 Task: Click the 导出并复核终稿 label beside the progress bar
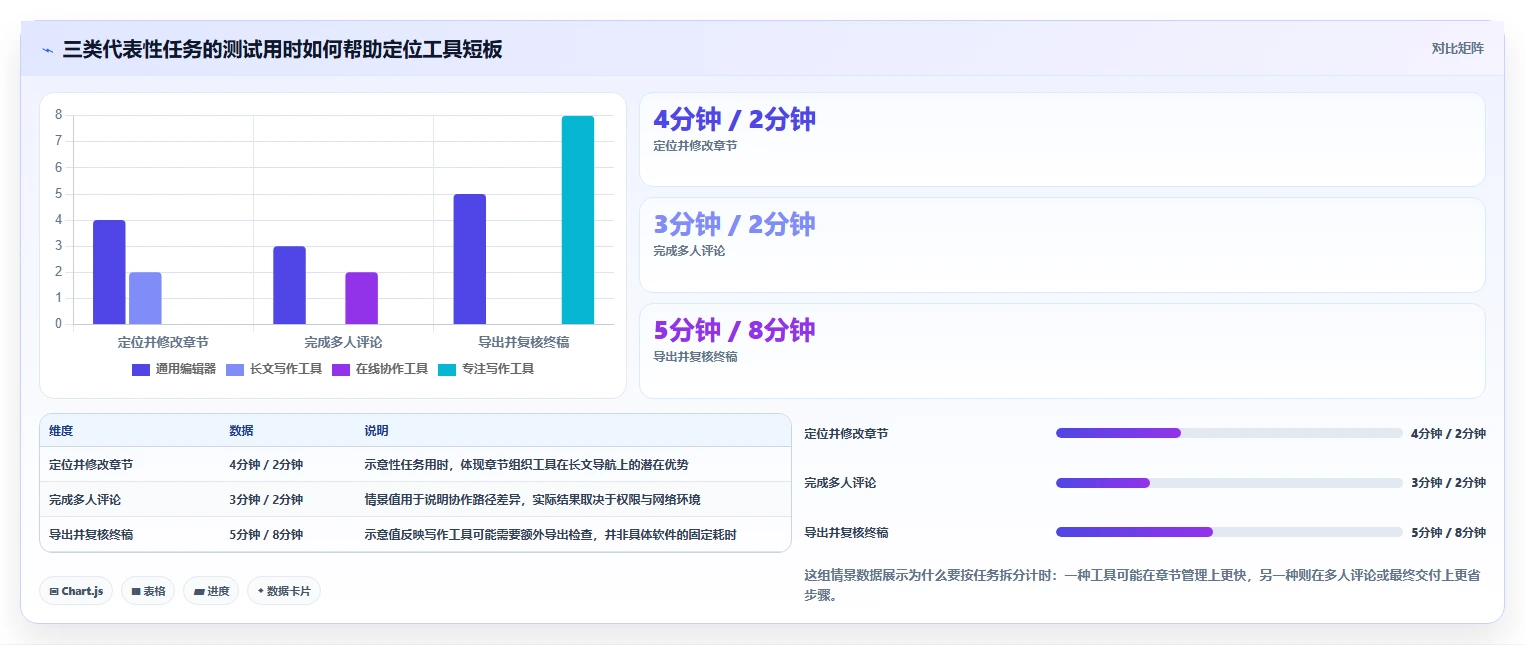(846, 532)
